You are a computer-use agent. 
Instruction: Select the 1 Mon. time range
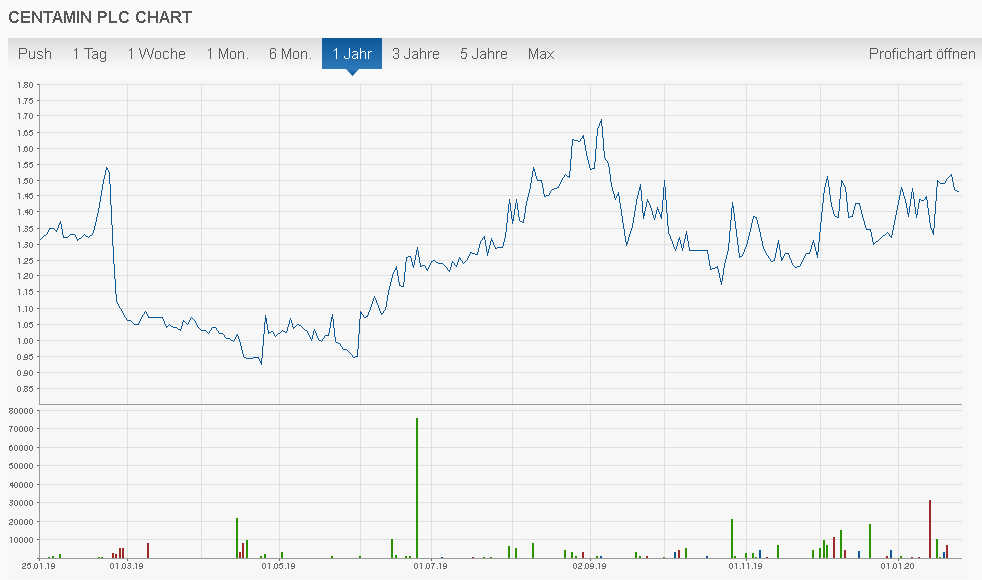click(227, 54)
